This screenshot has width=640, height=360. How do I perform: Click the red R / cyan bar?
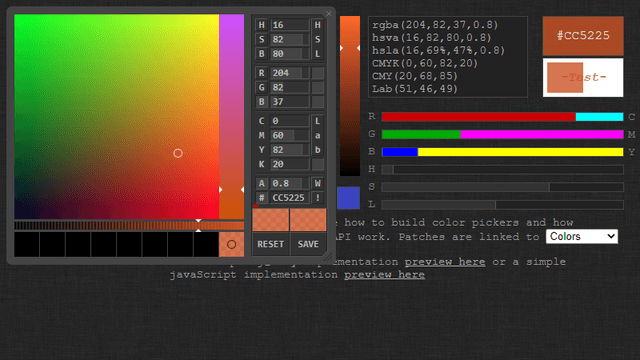pyautogui.click(x=502, y=117)
